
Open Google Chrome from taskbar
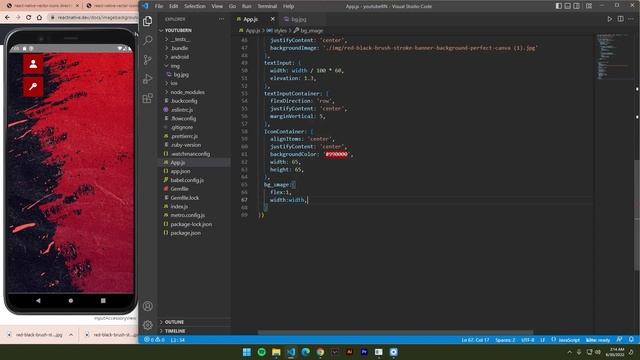click(320, 352)
